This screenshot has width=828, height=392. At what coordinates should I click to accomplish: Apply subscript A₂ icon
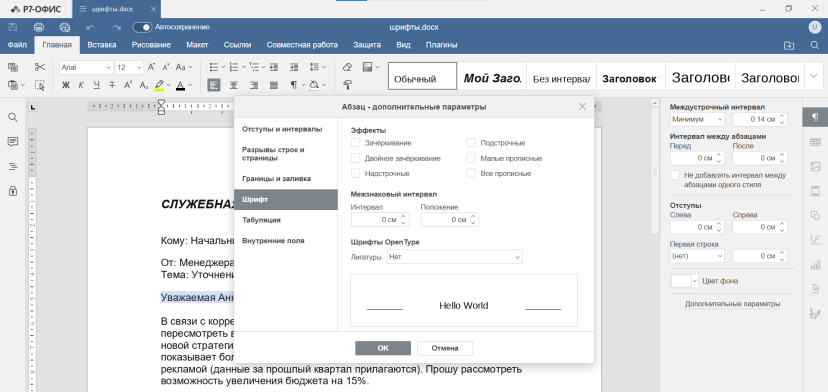click(144, 85)
